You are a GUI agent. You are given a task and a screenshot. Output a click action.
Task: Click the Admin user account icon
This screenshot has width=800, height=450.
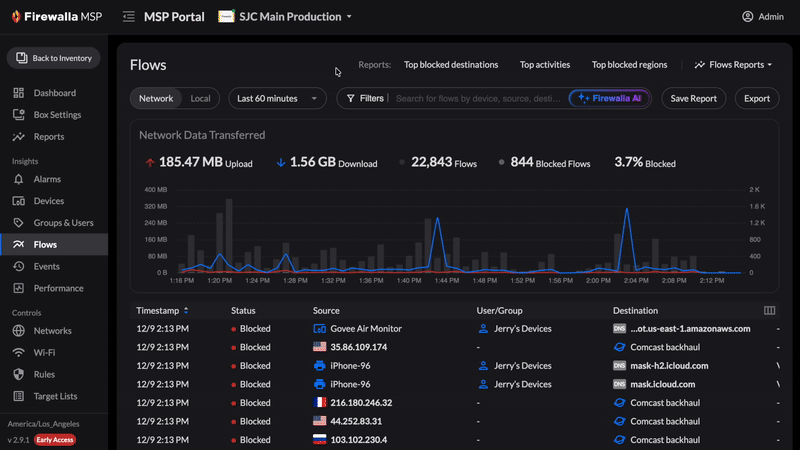click(x=747, y=17)
